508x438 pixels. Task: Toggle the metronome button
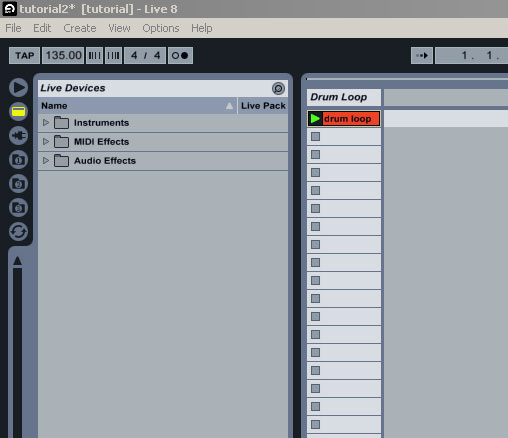[x=180, y=55]
